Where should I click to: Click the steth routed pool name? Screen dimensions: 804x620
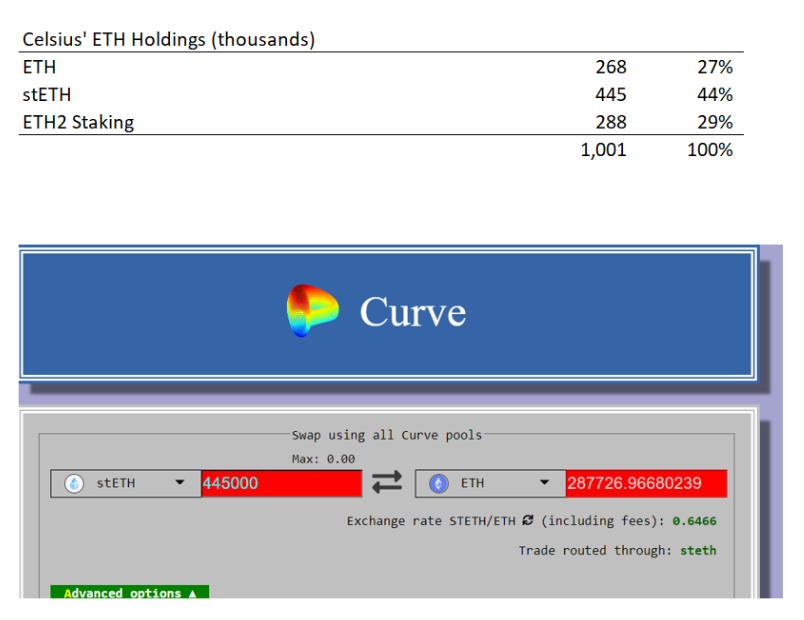click(x=698, y=550)
